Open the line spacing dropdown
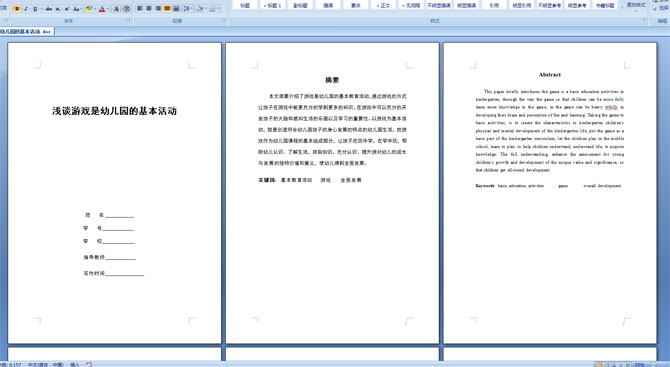Viewport: 670px width, 367px height. pyautogui.click(x=188, y=8)
